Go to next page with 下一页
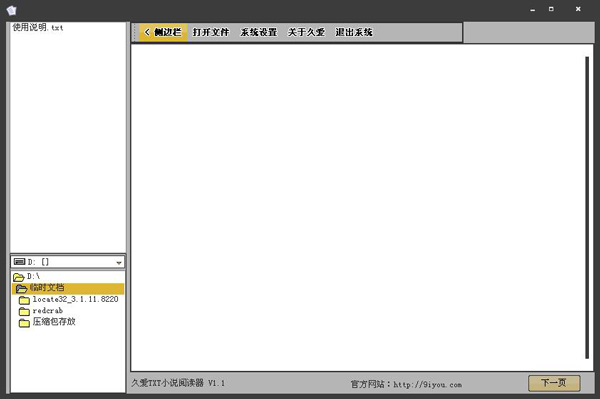The image size is (600, 399). [554, 383]
